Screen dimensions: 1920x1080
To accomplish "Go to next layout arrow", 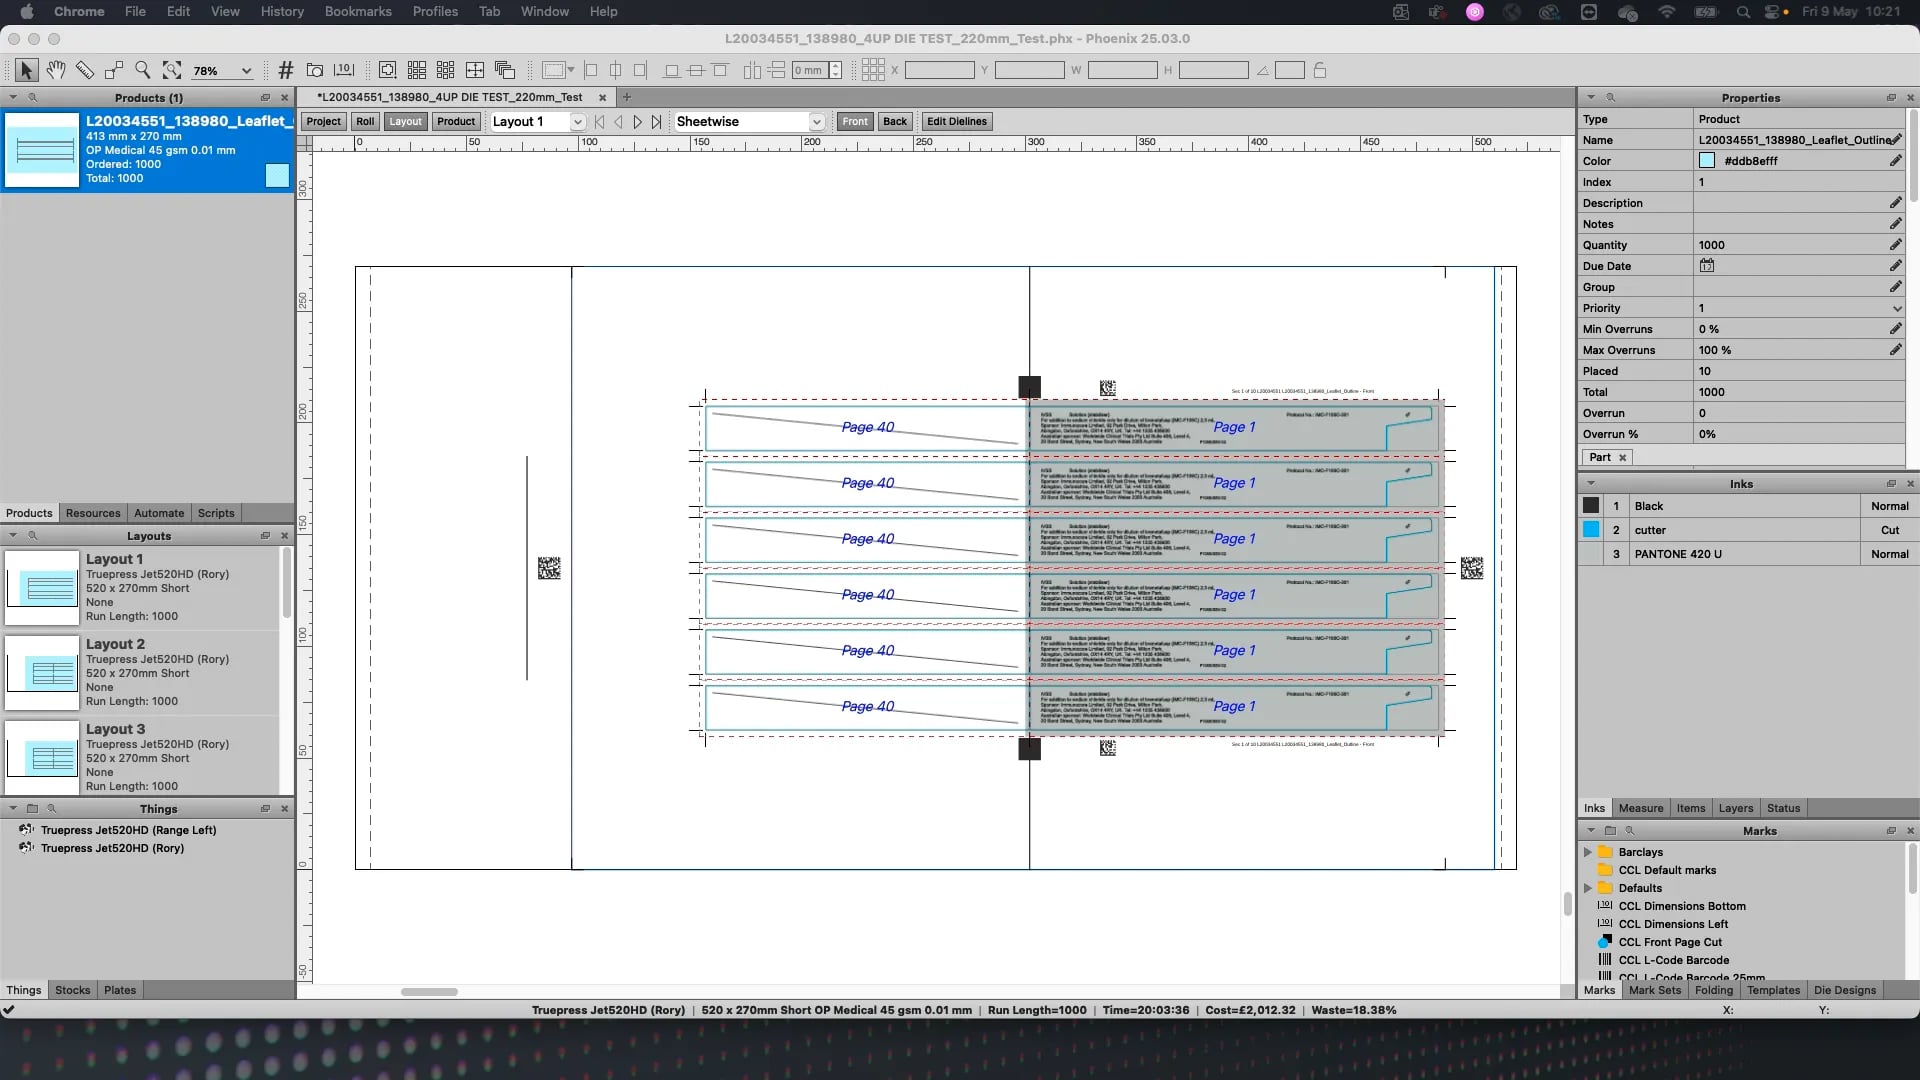I will click(x=637, y=122).
